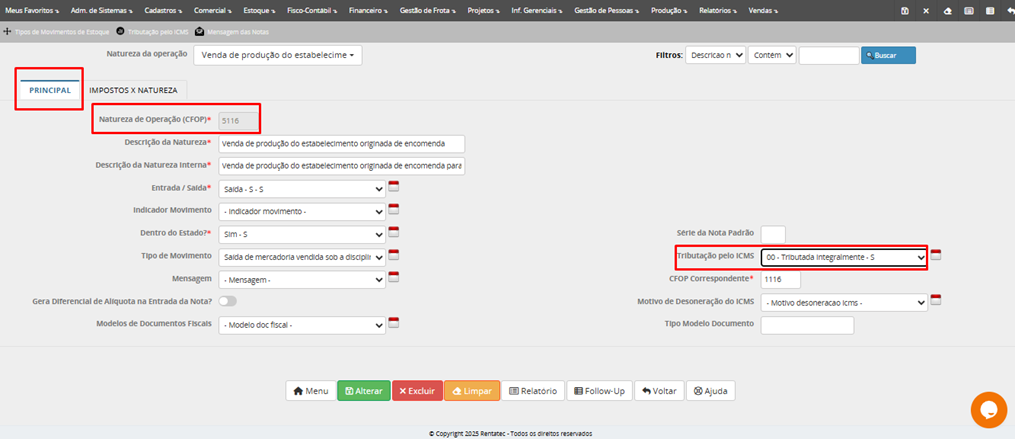Open the Contém filter condition dropdown
Viewport: 1015px width, 439px height.
pos(772,55)
